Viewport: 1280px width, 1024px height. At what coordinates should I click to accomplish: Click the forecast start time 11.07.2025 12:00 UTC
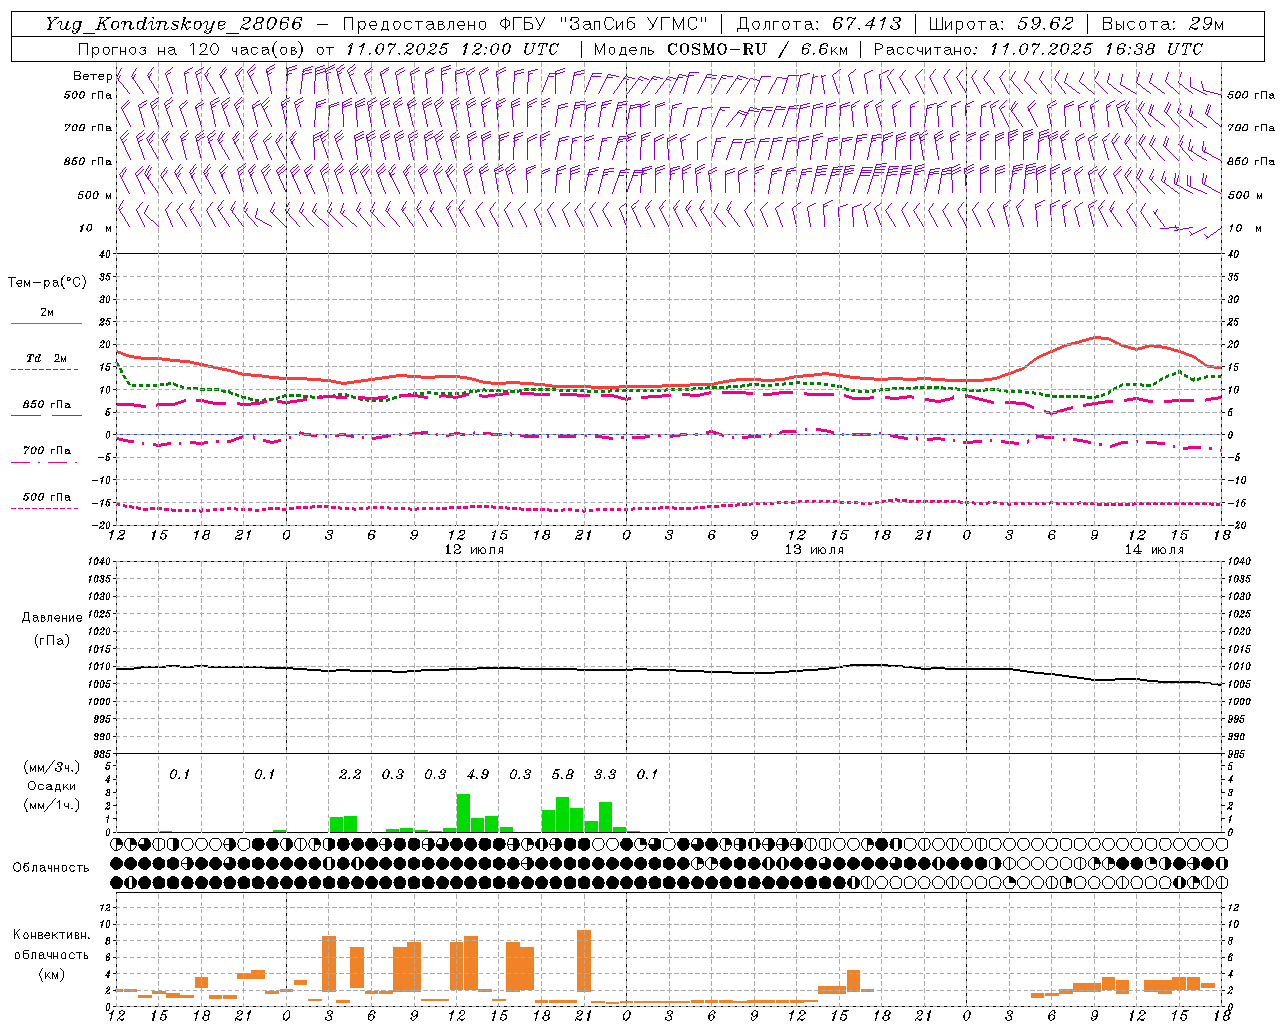(452, 49)
